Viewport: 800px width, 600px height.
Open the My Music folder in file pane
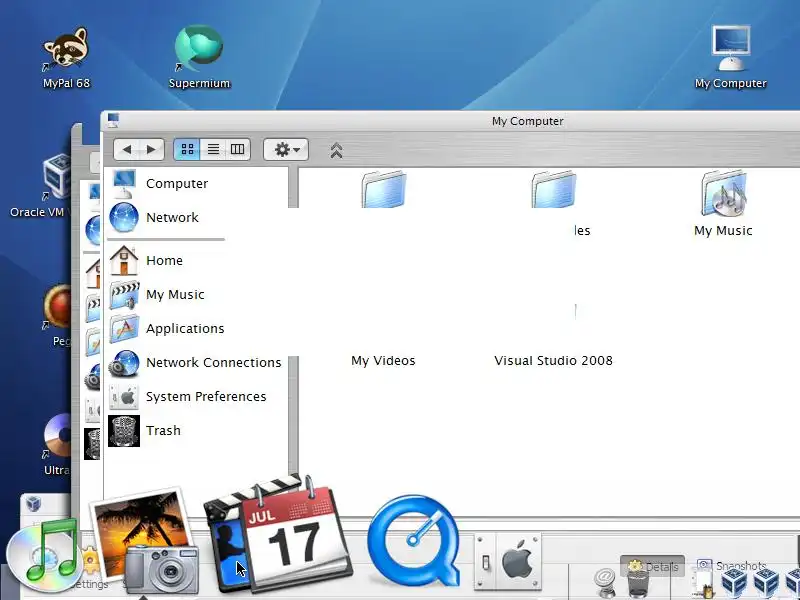click(723, 204)
